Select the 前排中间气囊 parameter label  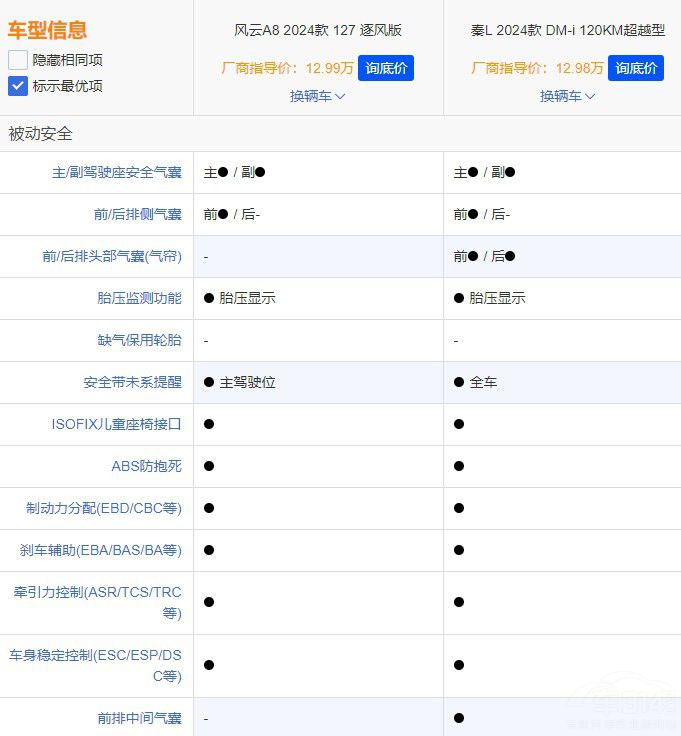click(x=139, y=718)
